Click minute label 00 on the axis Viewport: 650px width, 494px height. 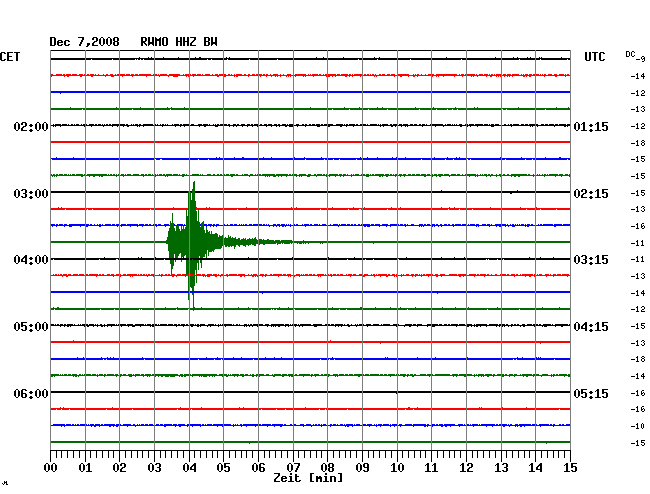[x=51, y=468]
